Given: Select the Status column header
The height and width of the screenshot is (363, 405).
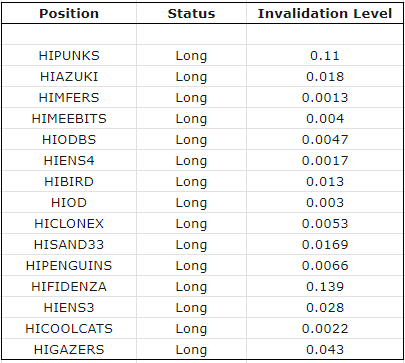Looking at the screenshot, I should pyautogui.click(x=191, y=13).
